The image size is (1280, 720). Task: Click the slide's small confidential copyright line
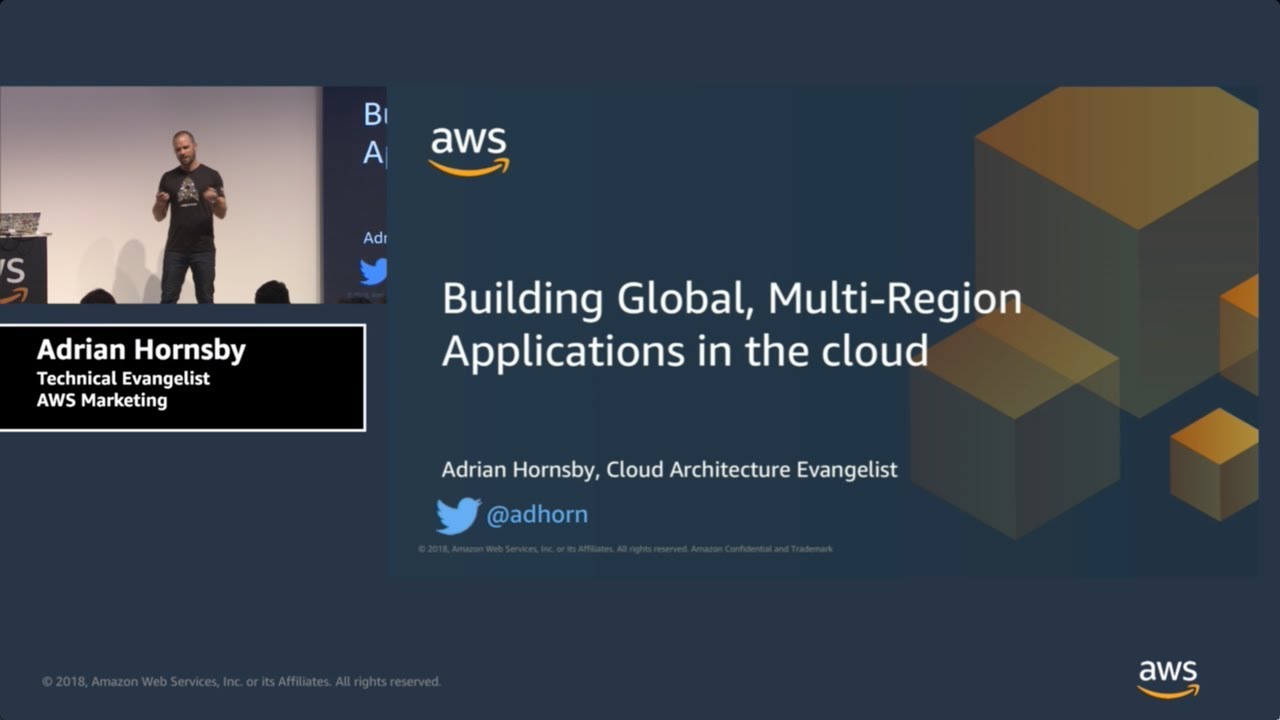tap(625, 549)
